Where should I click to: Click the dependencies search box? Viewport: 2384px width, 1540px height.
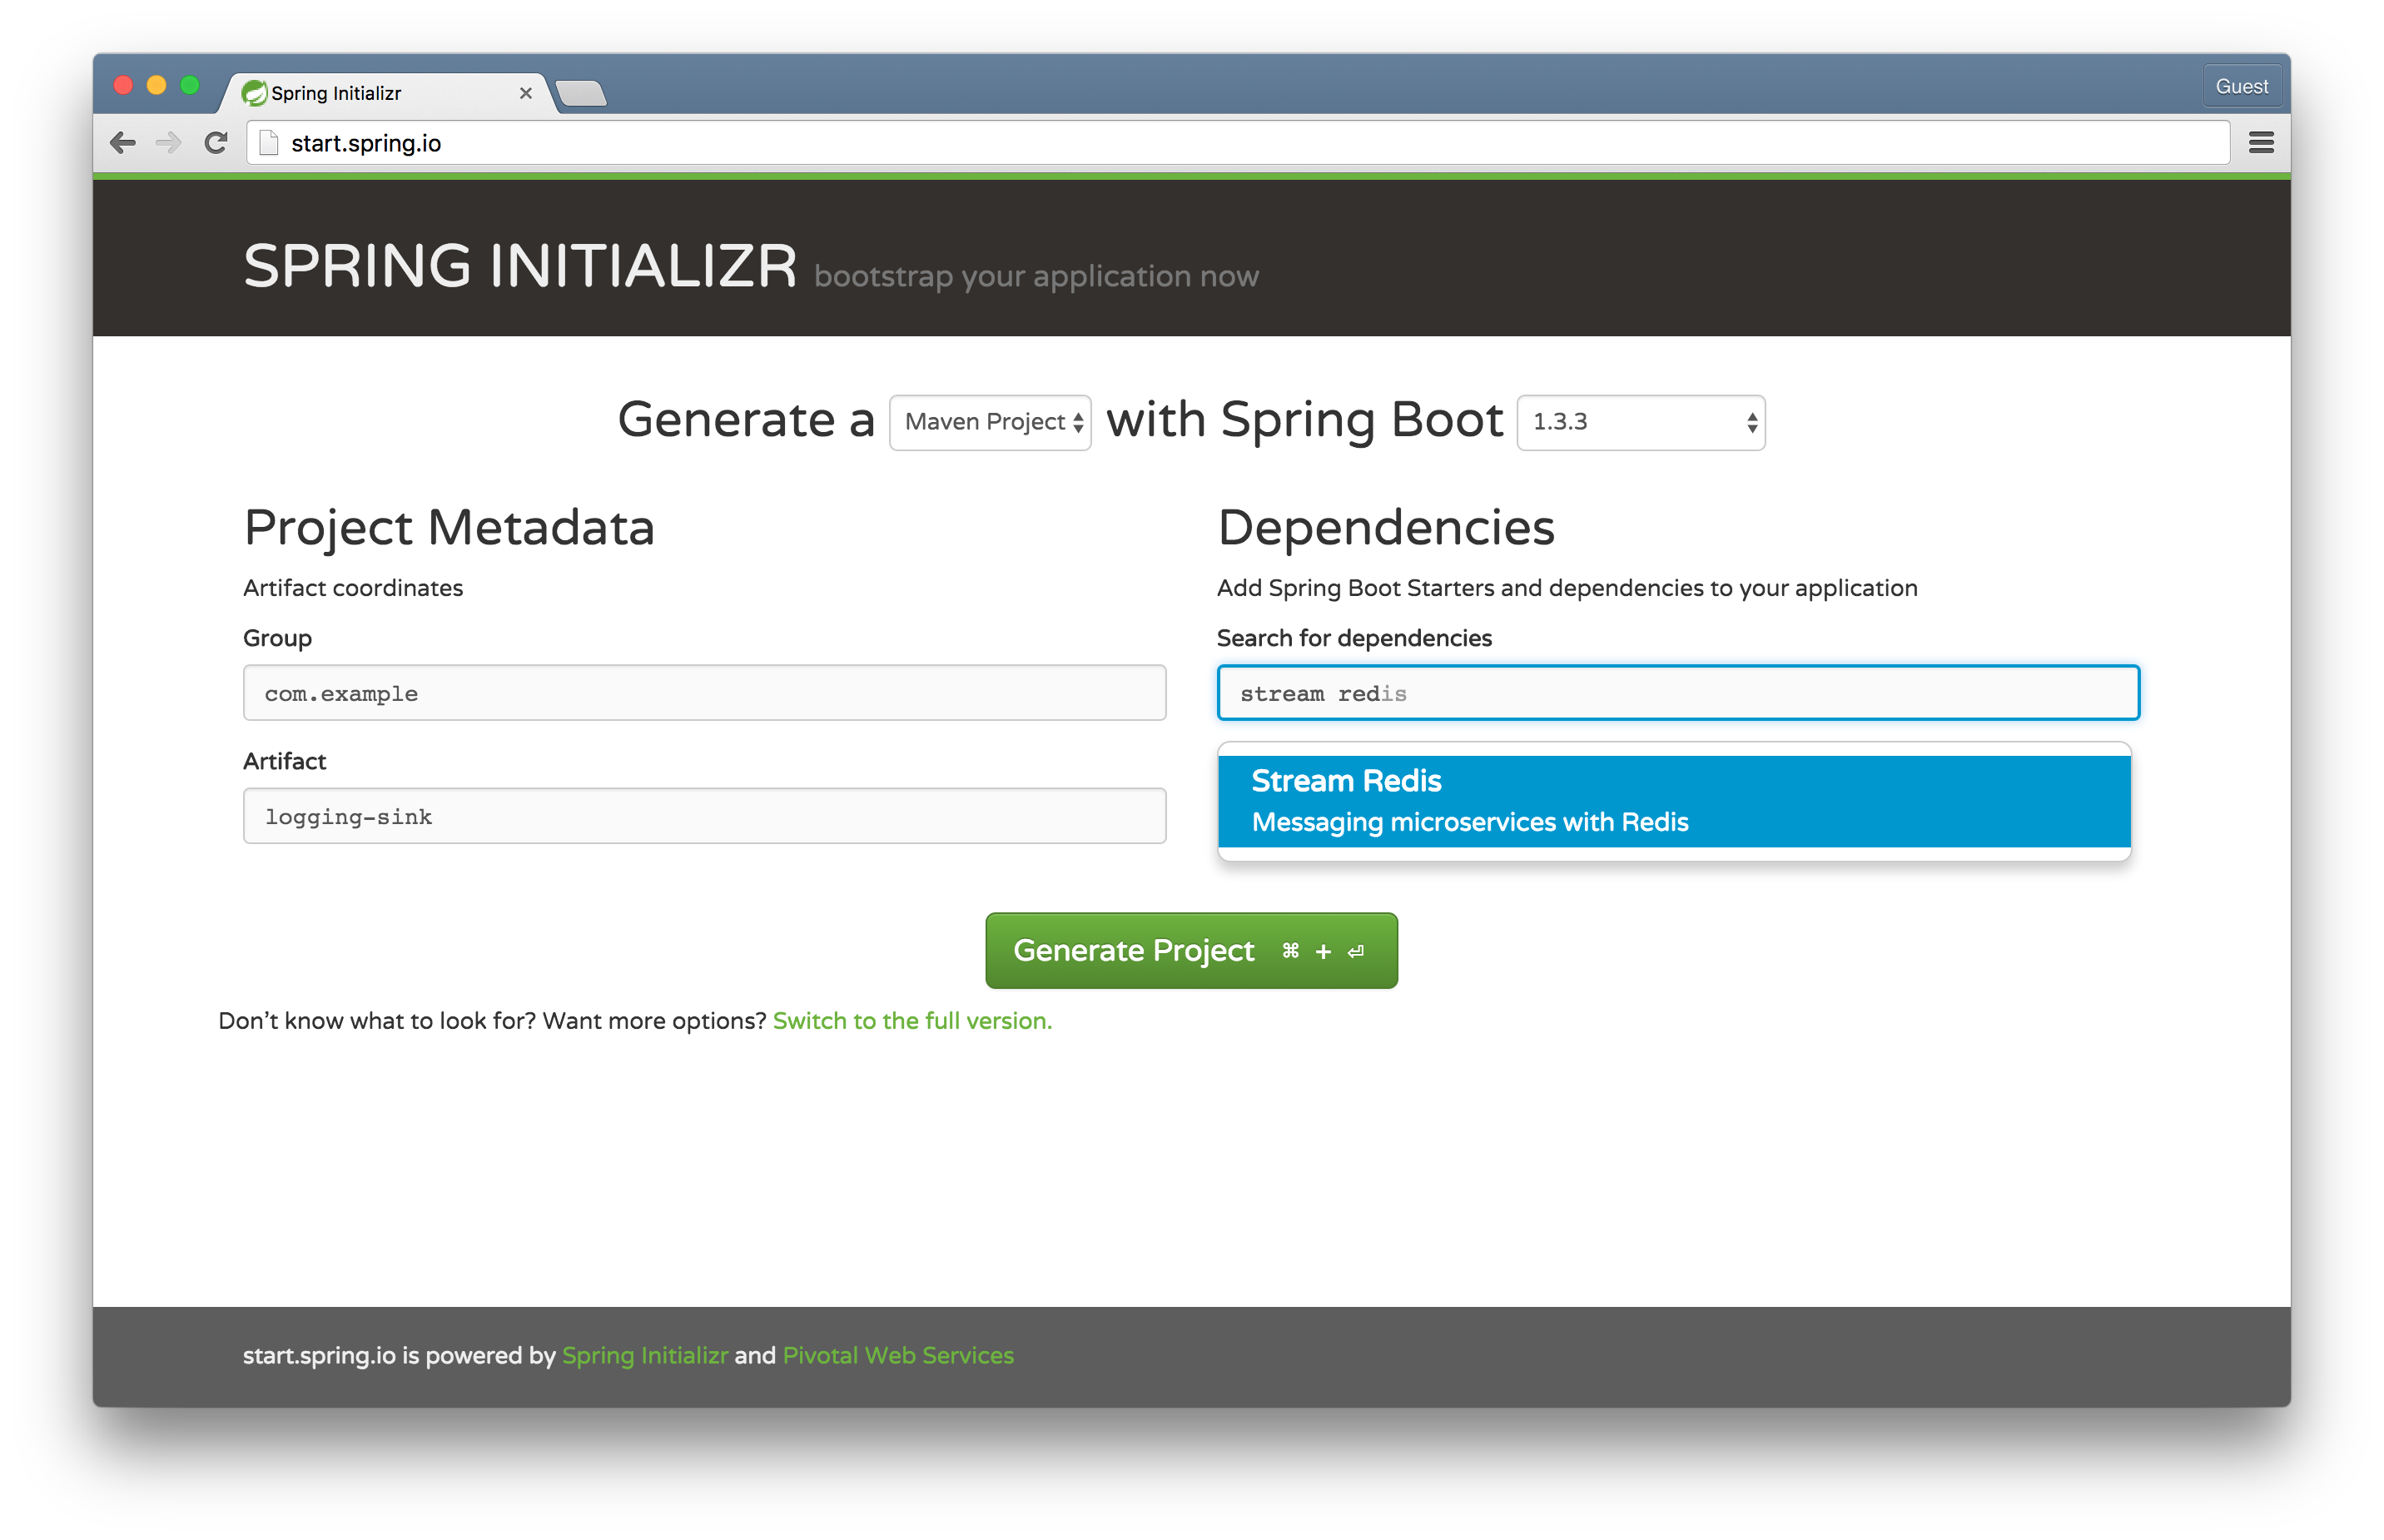[x=1677, y=693]
